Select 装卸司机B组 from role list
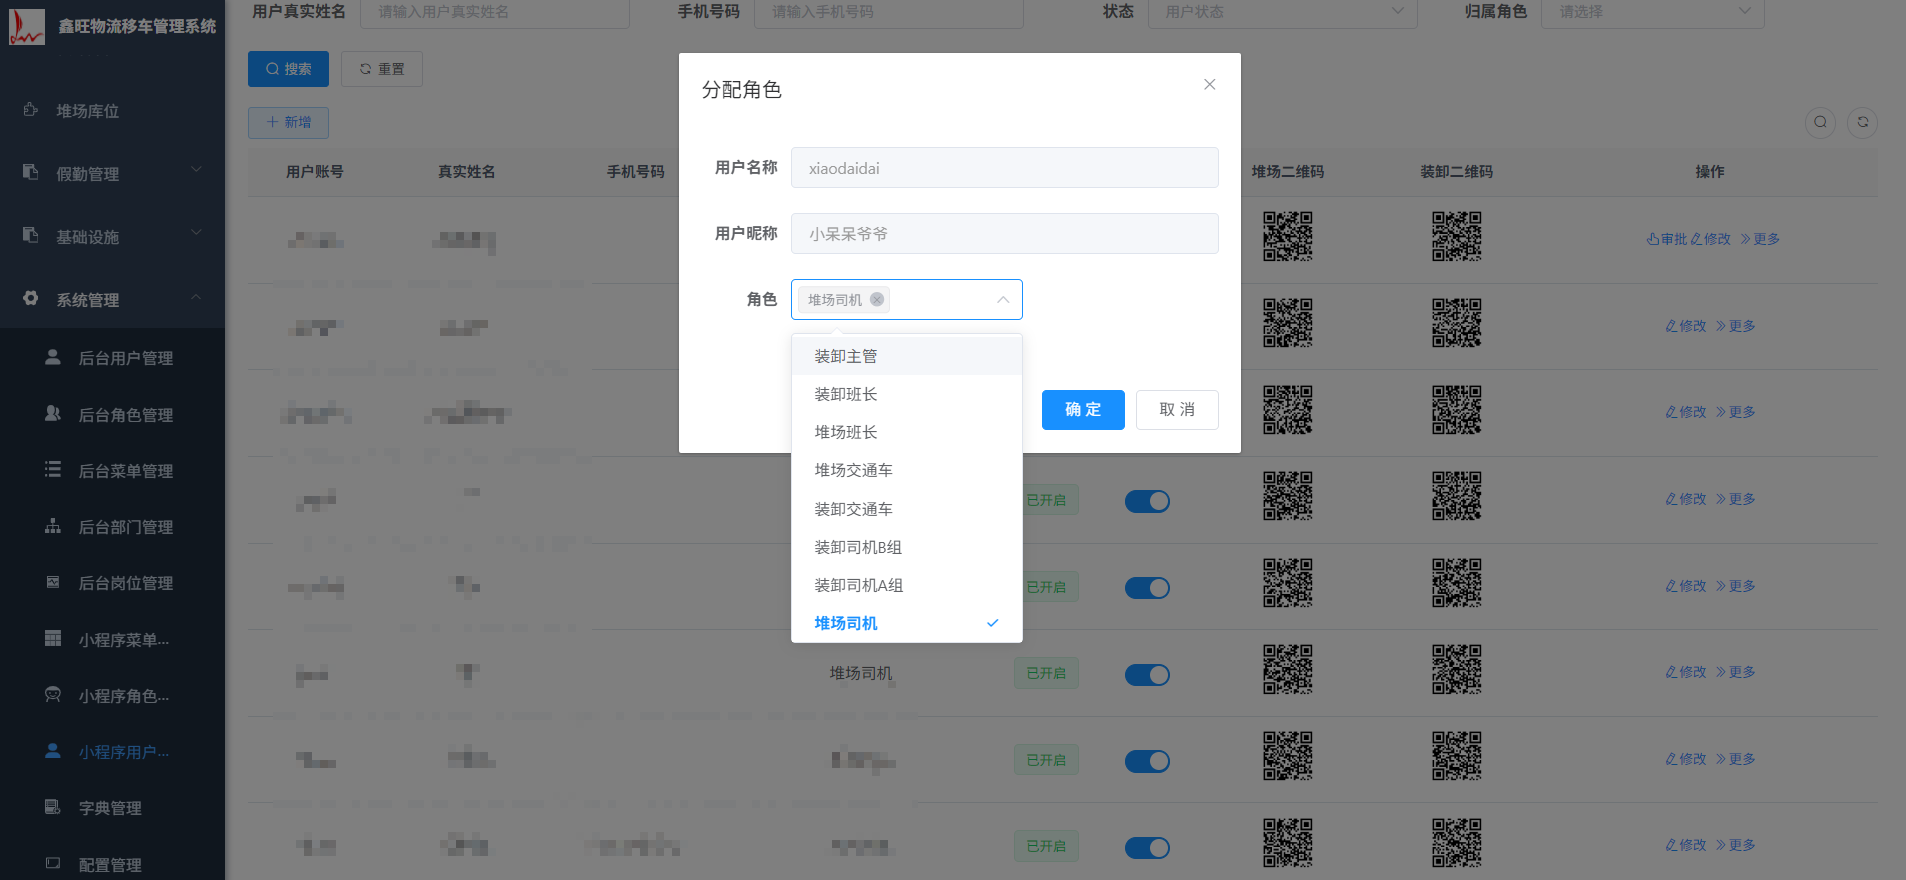 907,547
